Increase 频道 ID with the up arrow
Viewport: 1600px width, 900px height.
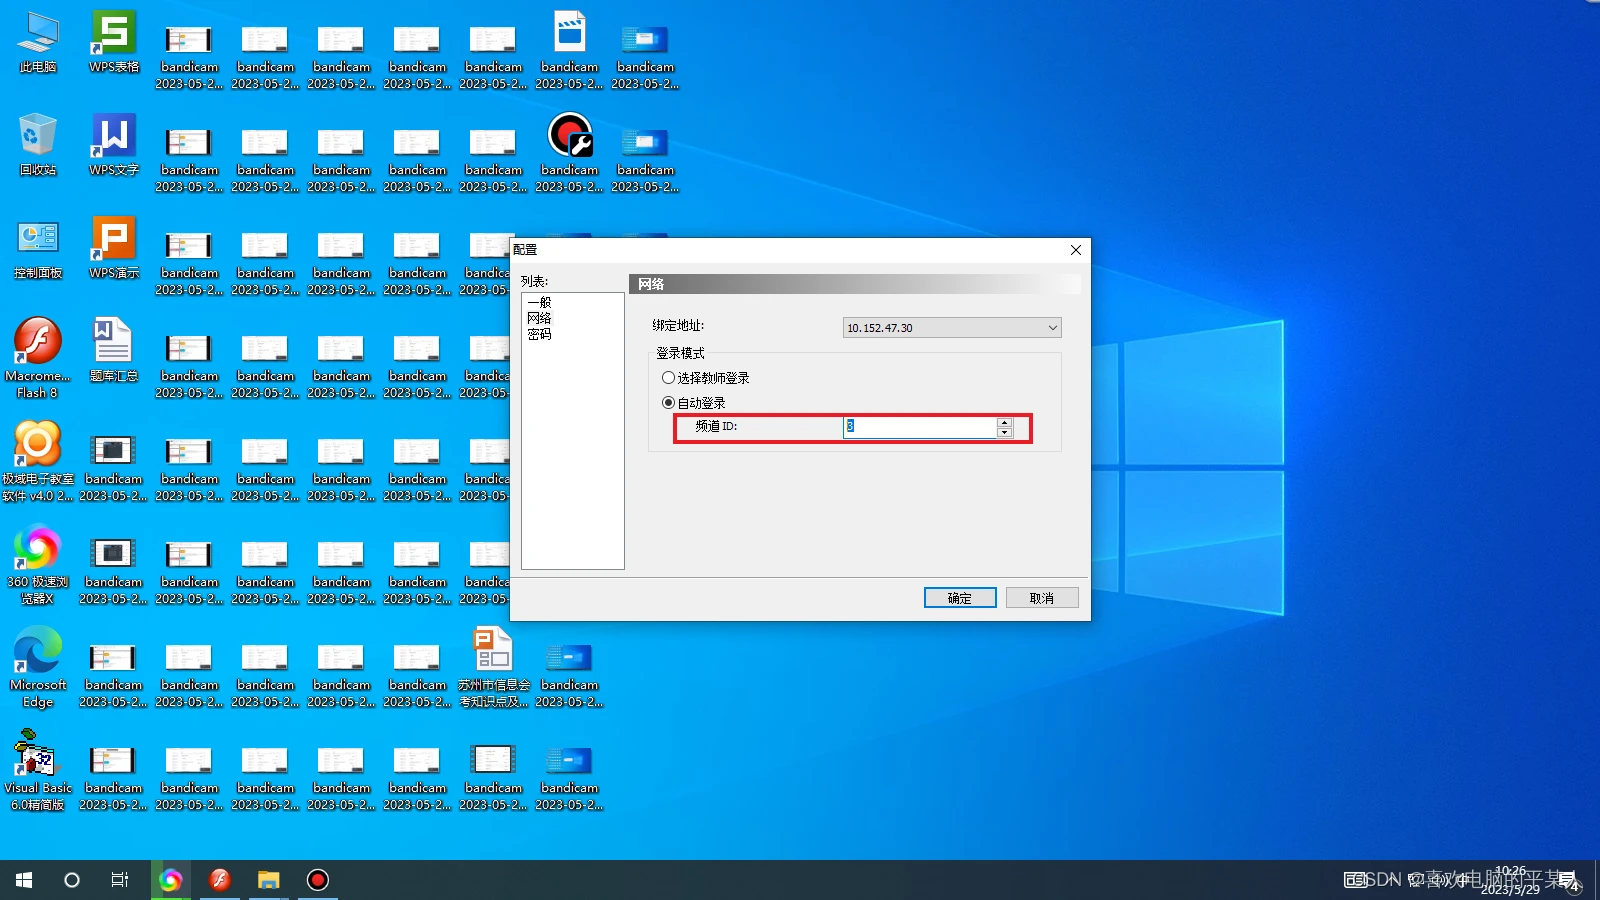coord(1004,422)
